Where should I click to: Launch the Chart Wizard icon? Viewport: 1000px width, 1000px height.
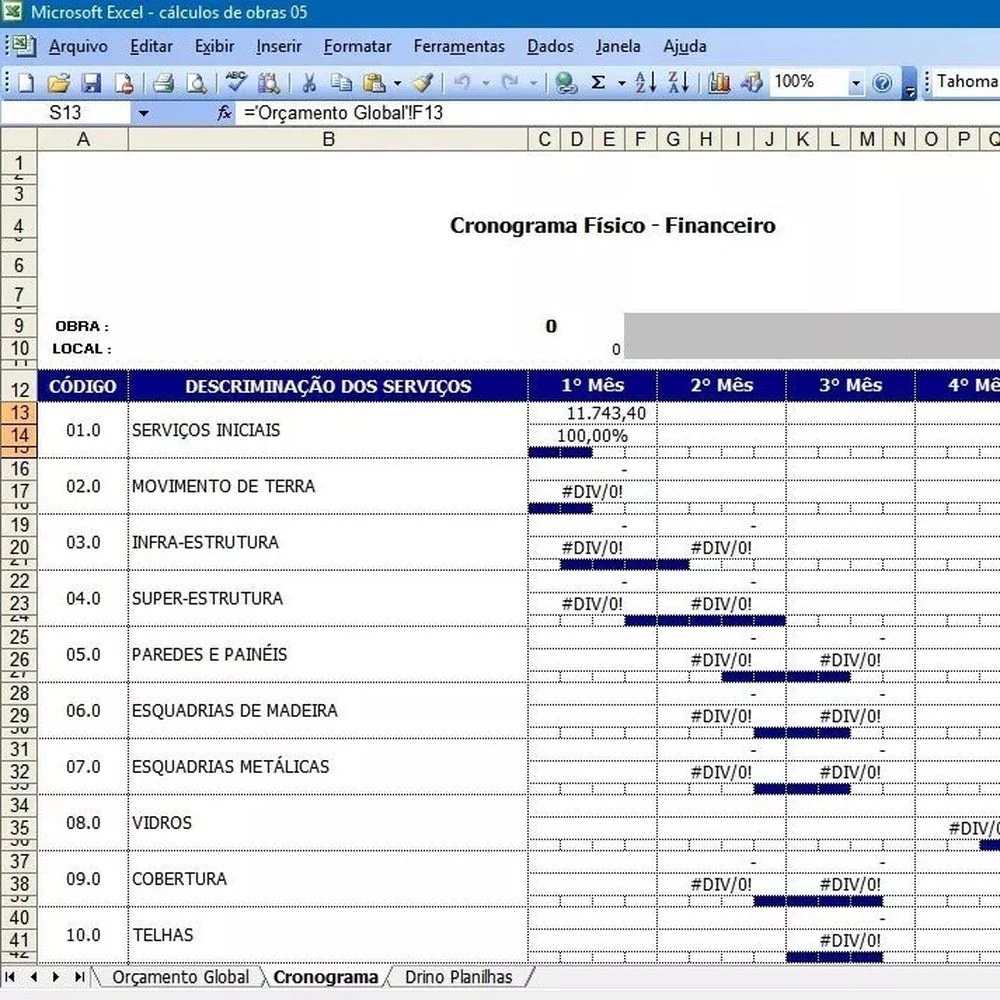[x=718, y=82]
